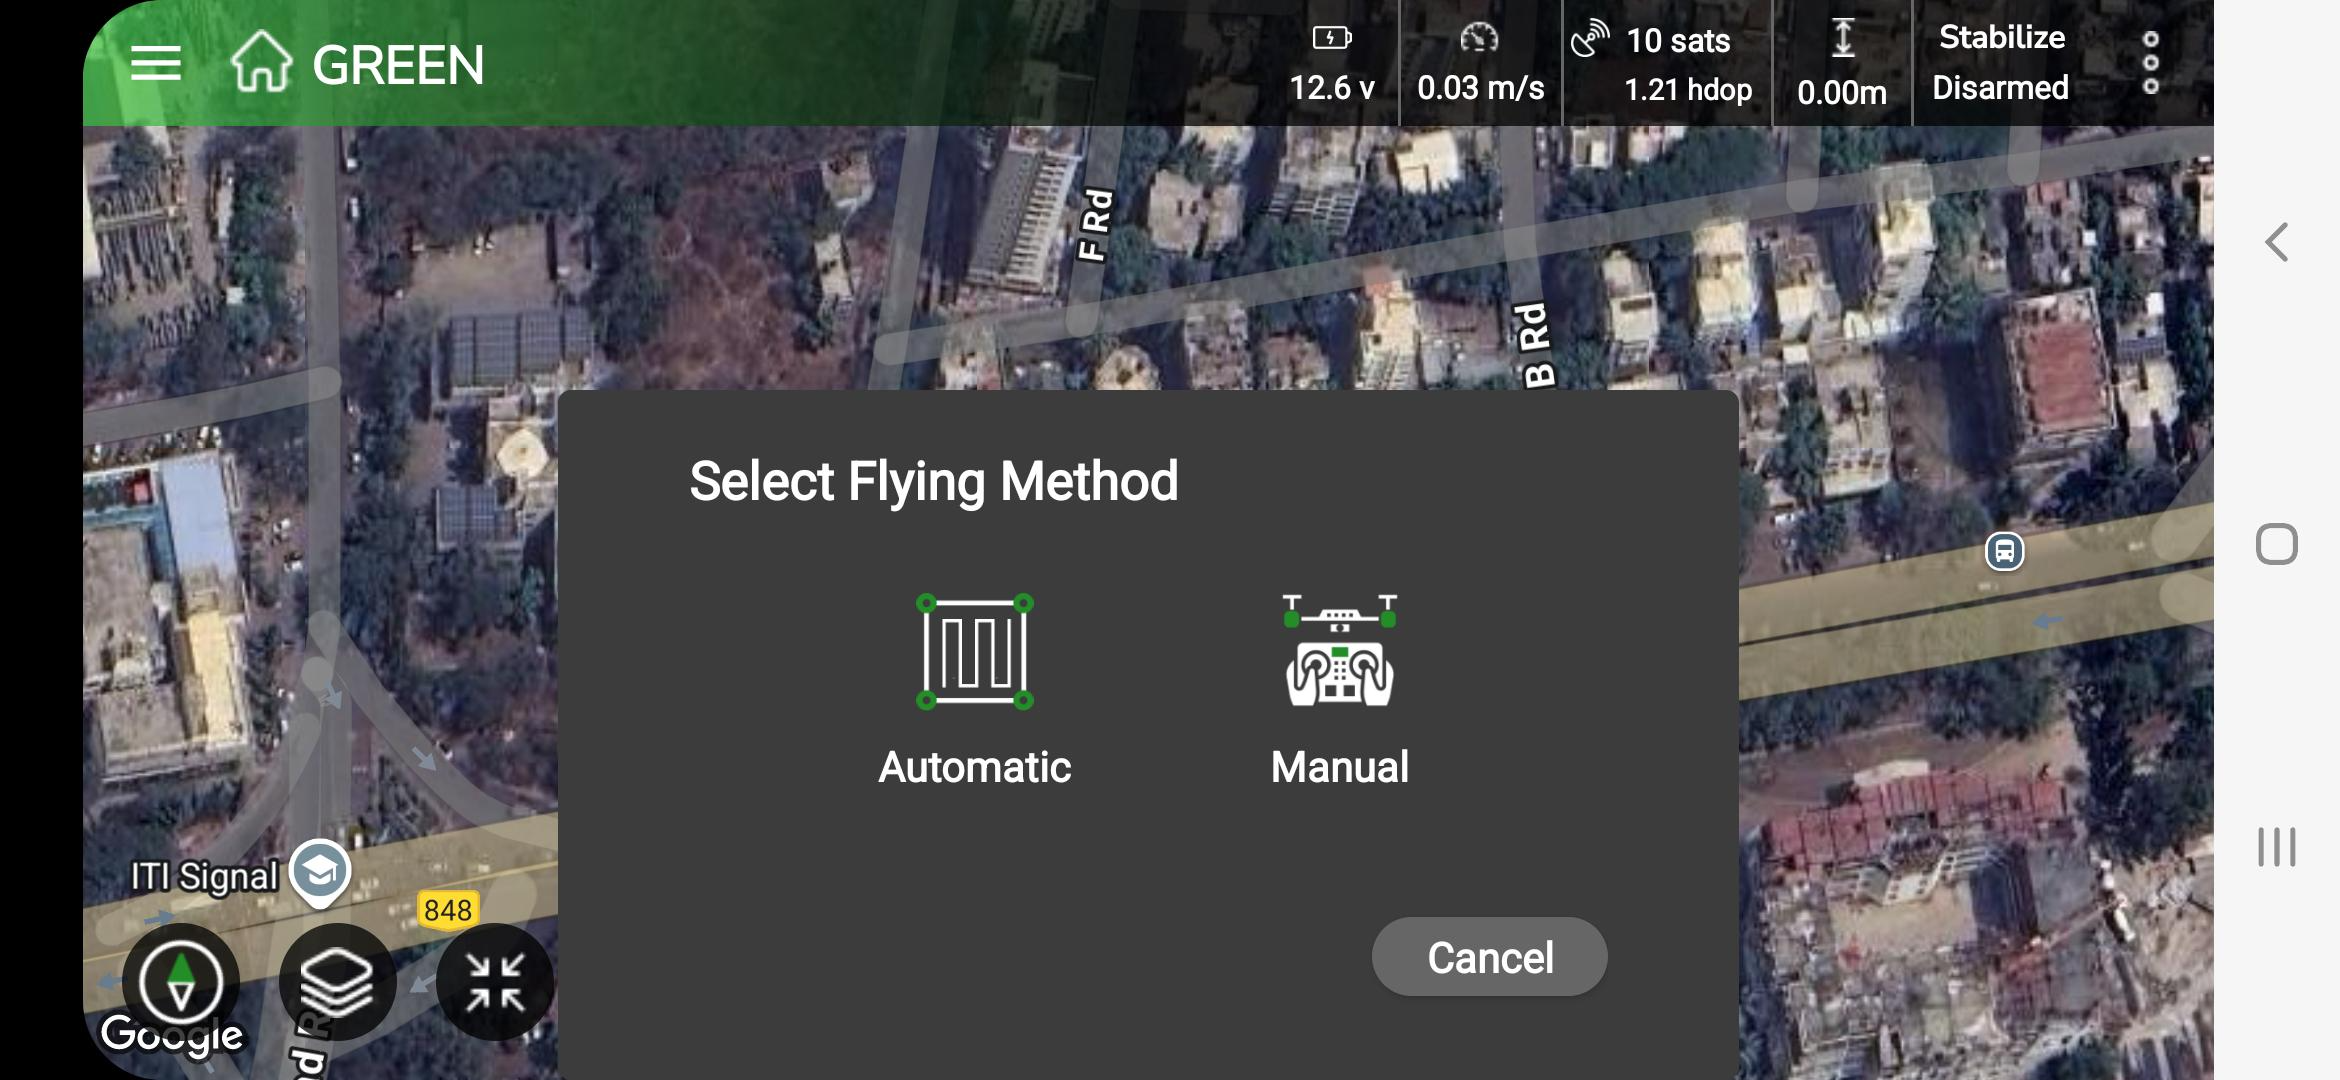Tap the home icon
The image size is (2340, 1080).
click(x=261, y=62)
